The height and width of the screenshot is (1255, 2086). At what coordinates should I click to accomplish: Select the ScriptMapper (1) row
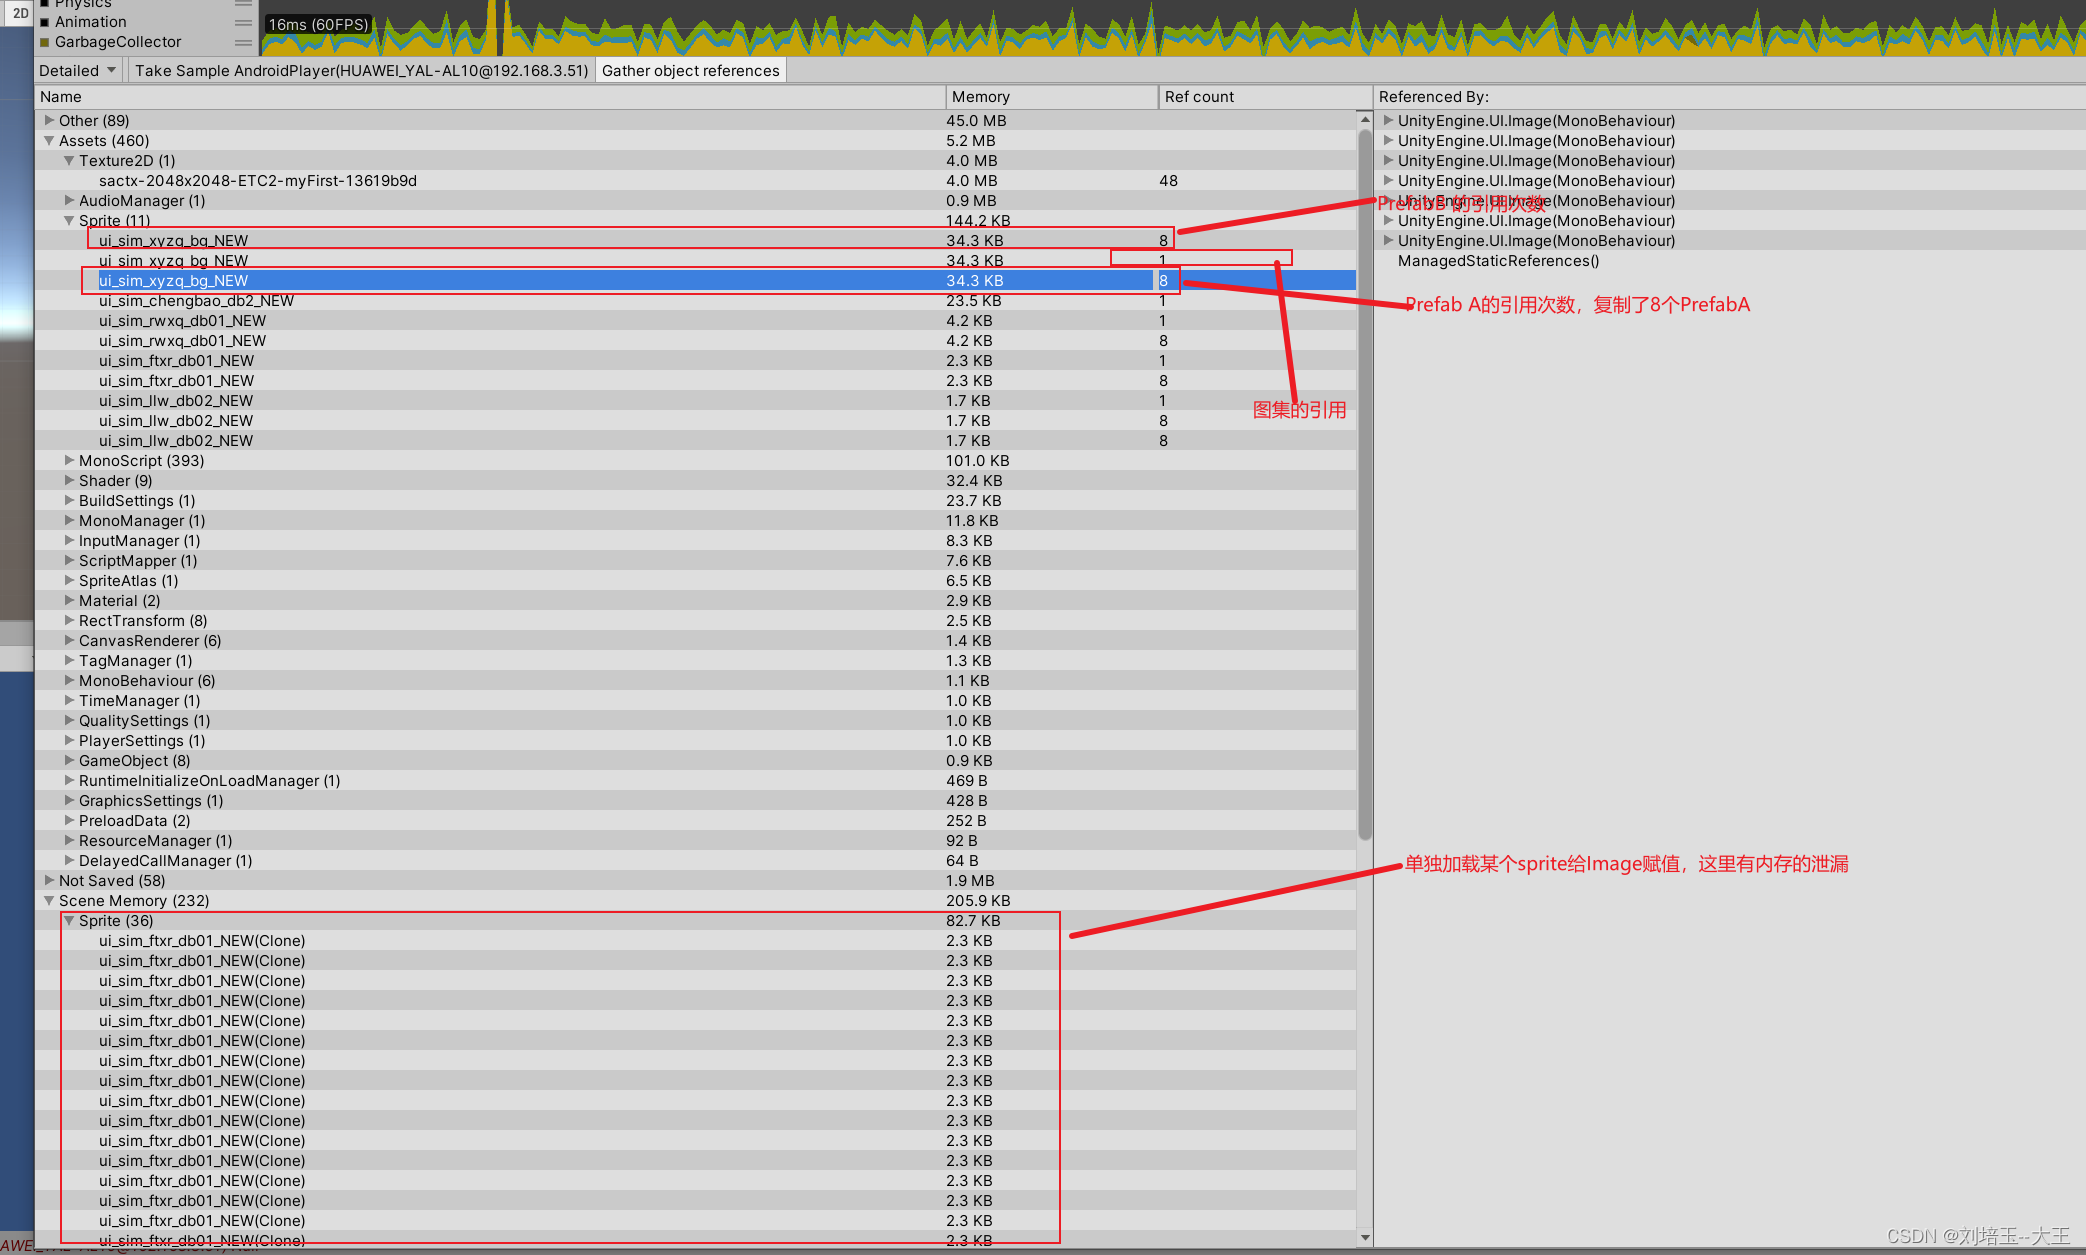[695, 561]
